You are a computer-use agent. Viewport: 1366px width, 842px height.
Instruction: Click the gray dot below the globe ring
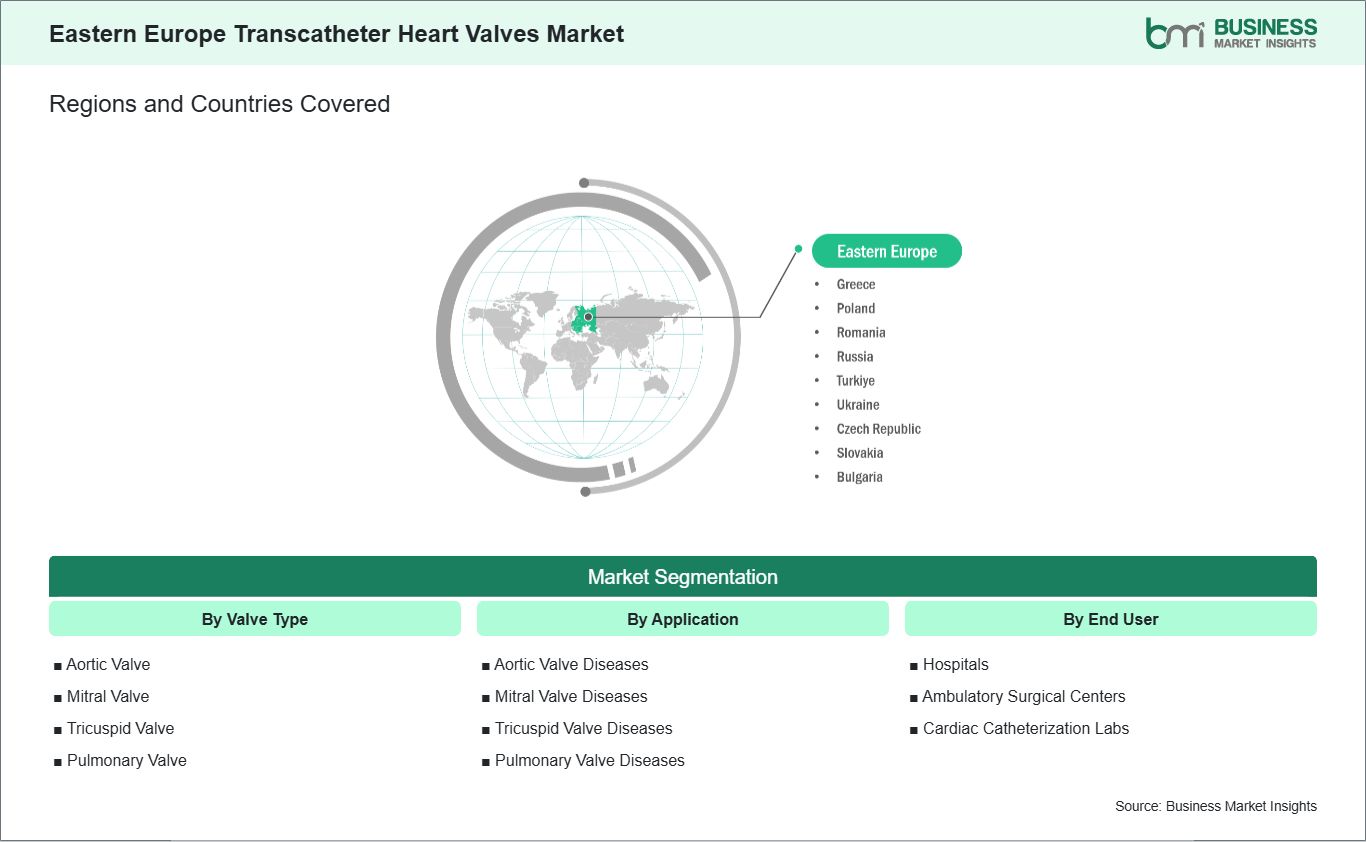pyautogui.click(x=585, y=491)
